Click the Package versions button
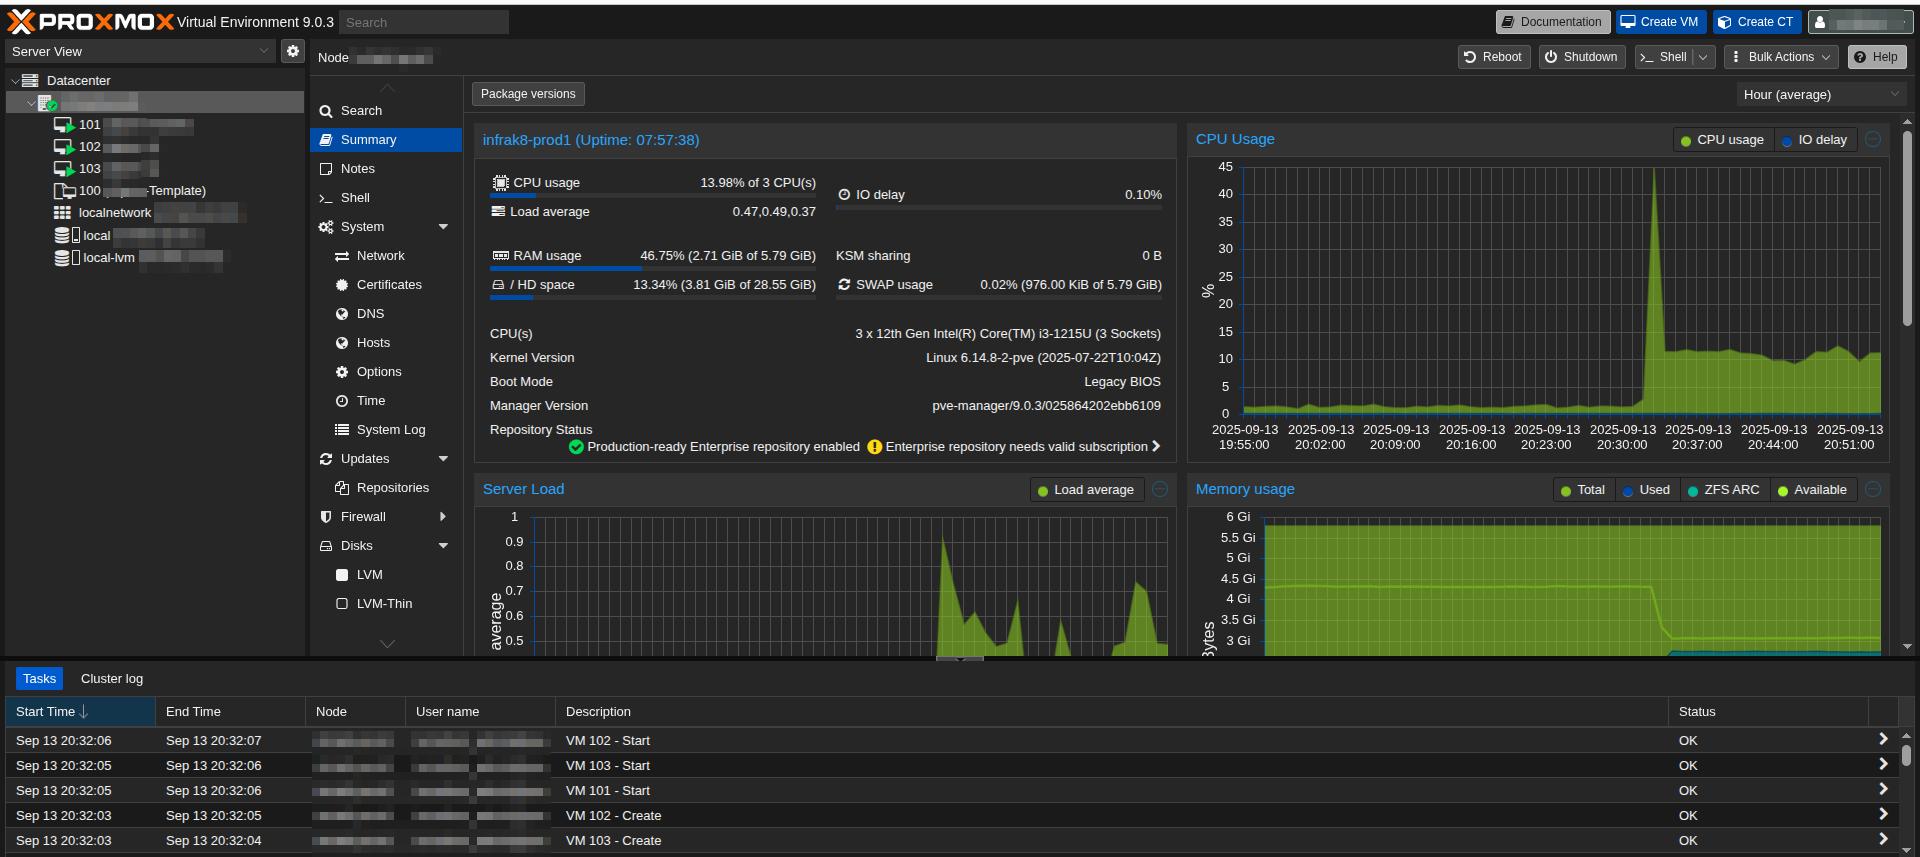This screenshot has height=857, width=1920. 528,94
